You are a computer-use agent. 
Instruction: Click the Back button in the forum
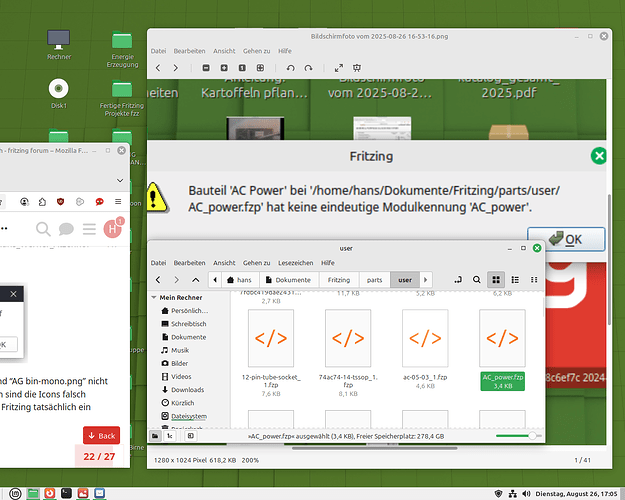tap(102, 435)
